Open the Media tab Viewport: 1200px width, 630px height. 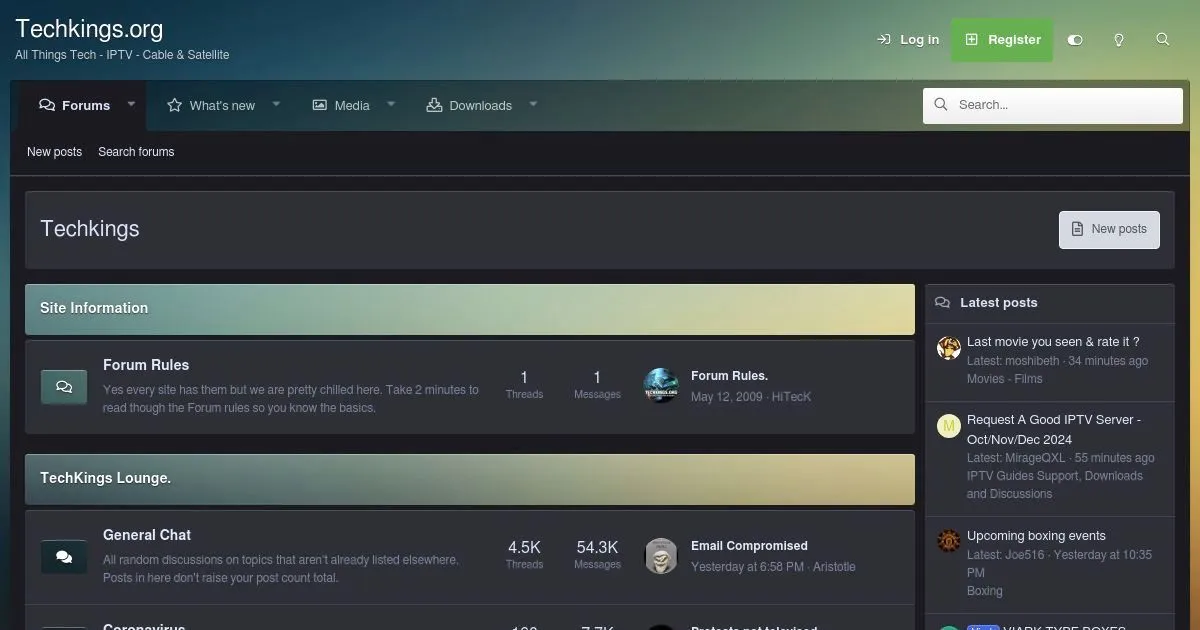[x=341, y=105]
